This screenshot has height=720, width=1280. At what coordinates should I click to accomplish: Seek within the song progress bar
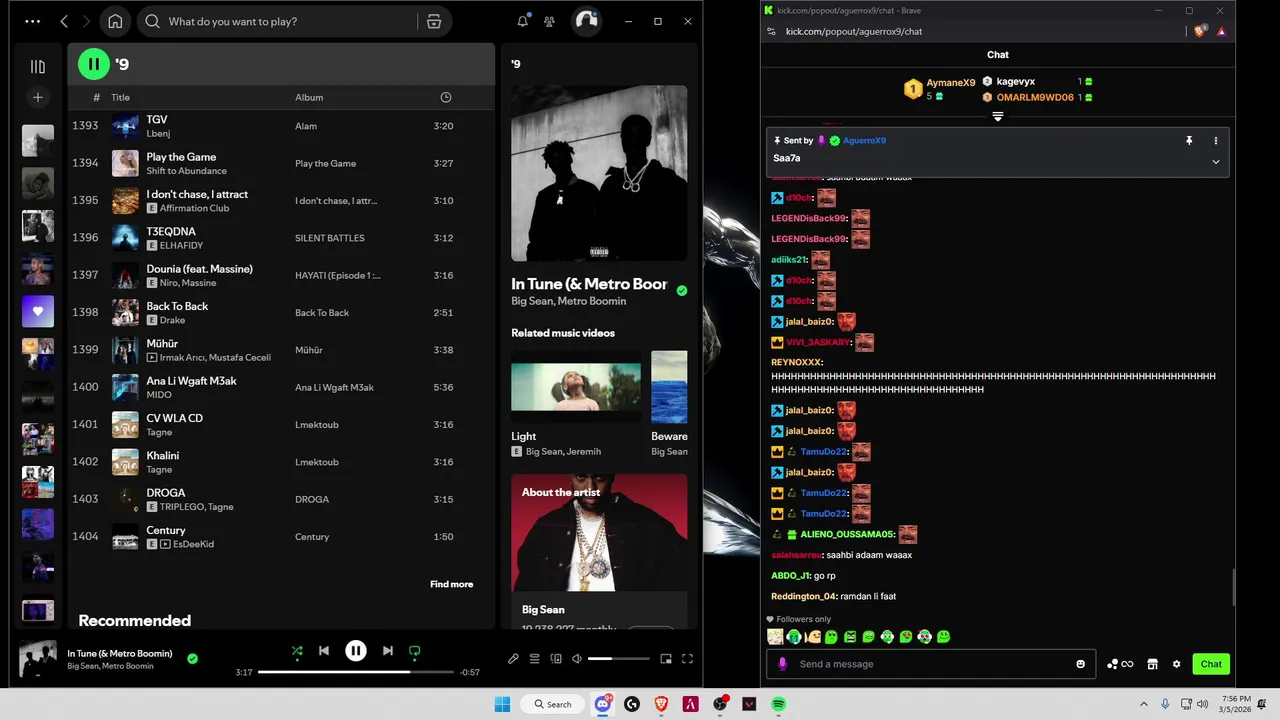point(356,672)
